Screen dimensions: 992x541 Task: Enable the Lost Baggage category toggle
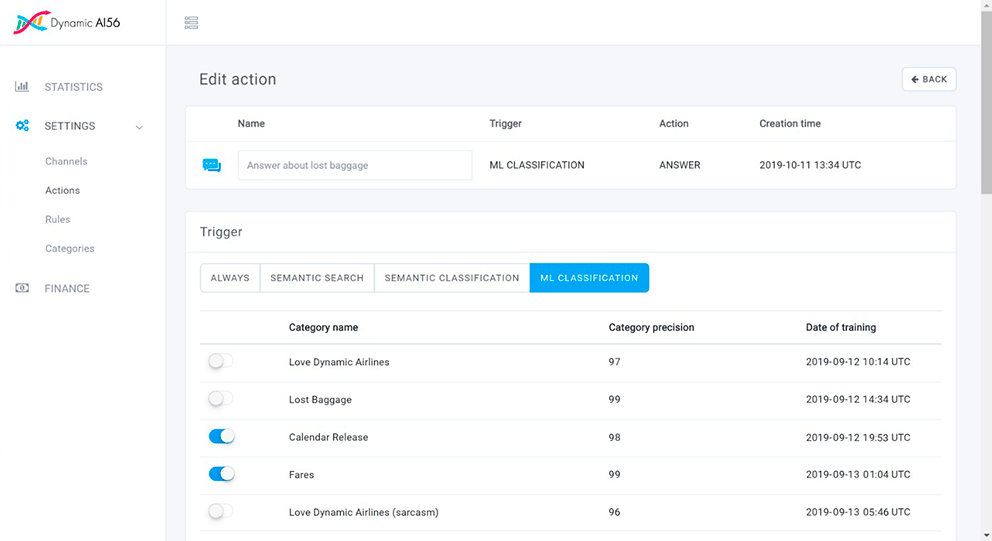coord(221,399)
